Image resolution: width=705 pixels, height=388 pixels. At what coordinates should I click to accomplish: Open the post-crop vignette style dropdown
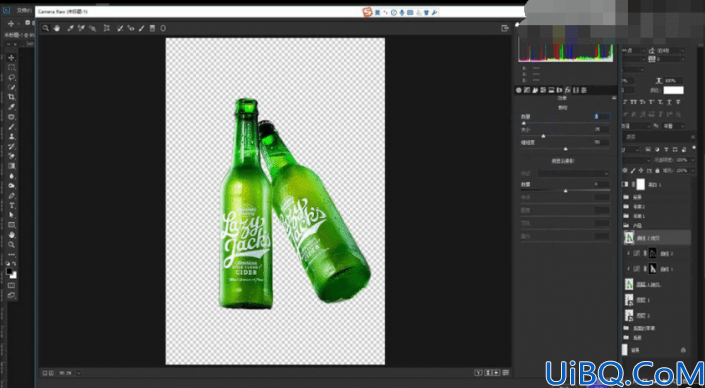[574, 174]
